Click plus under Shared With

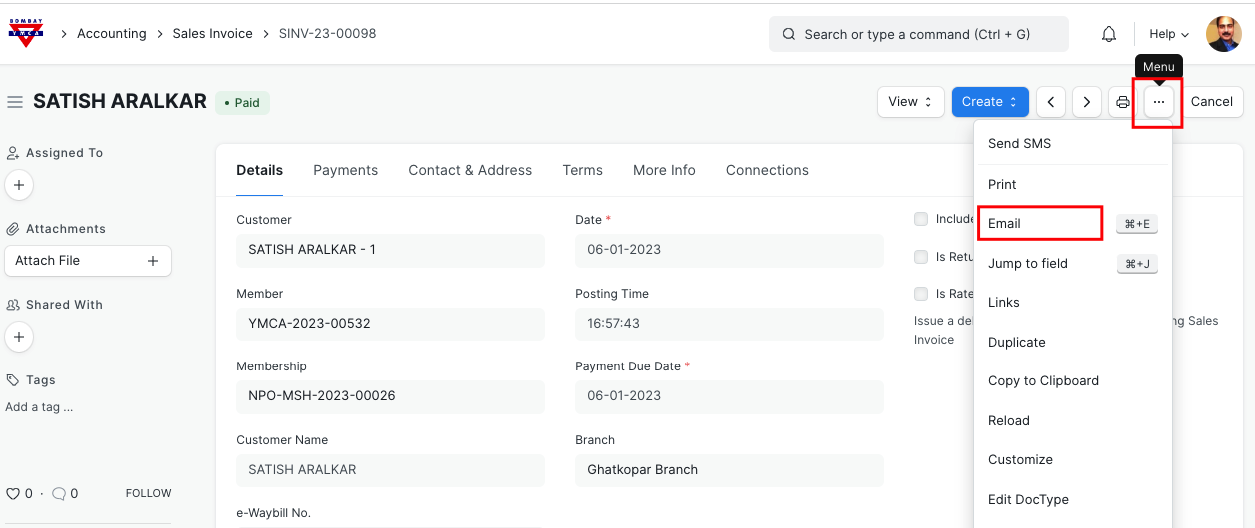(x=19, y=337)
